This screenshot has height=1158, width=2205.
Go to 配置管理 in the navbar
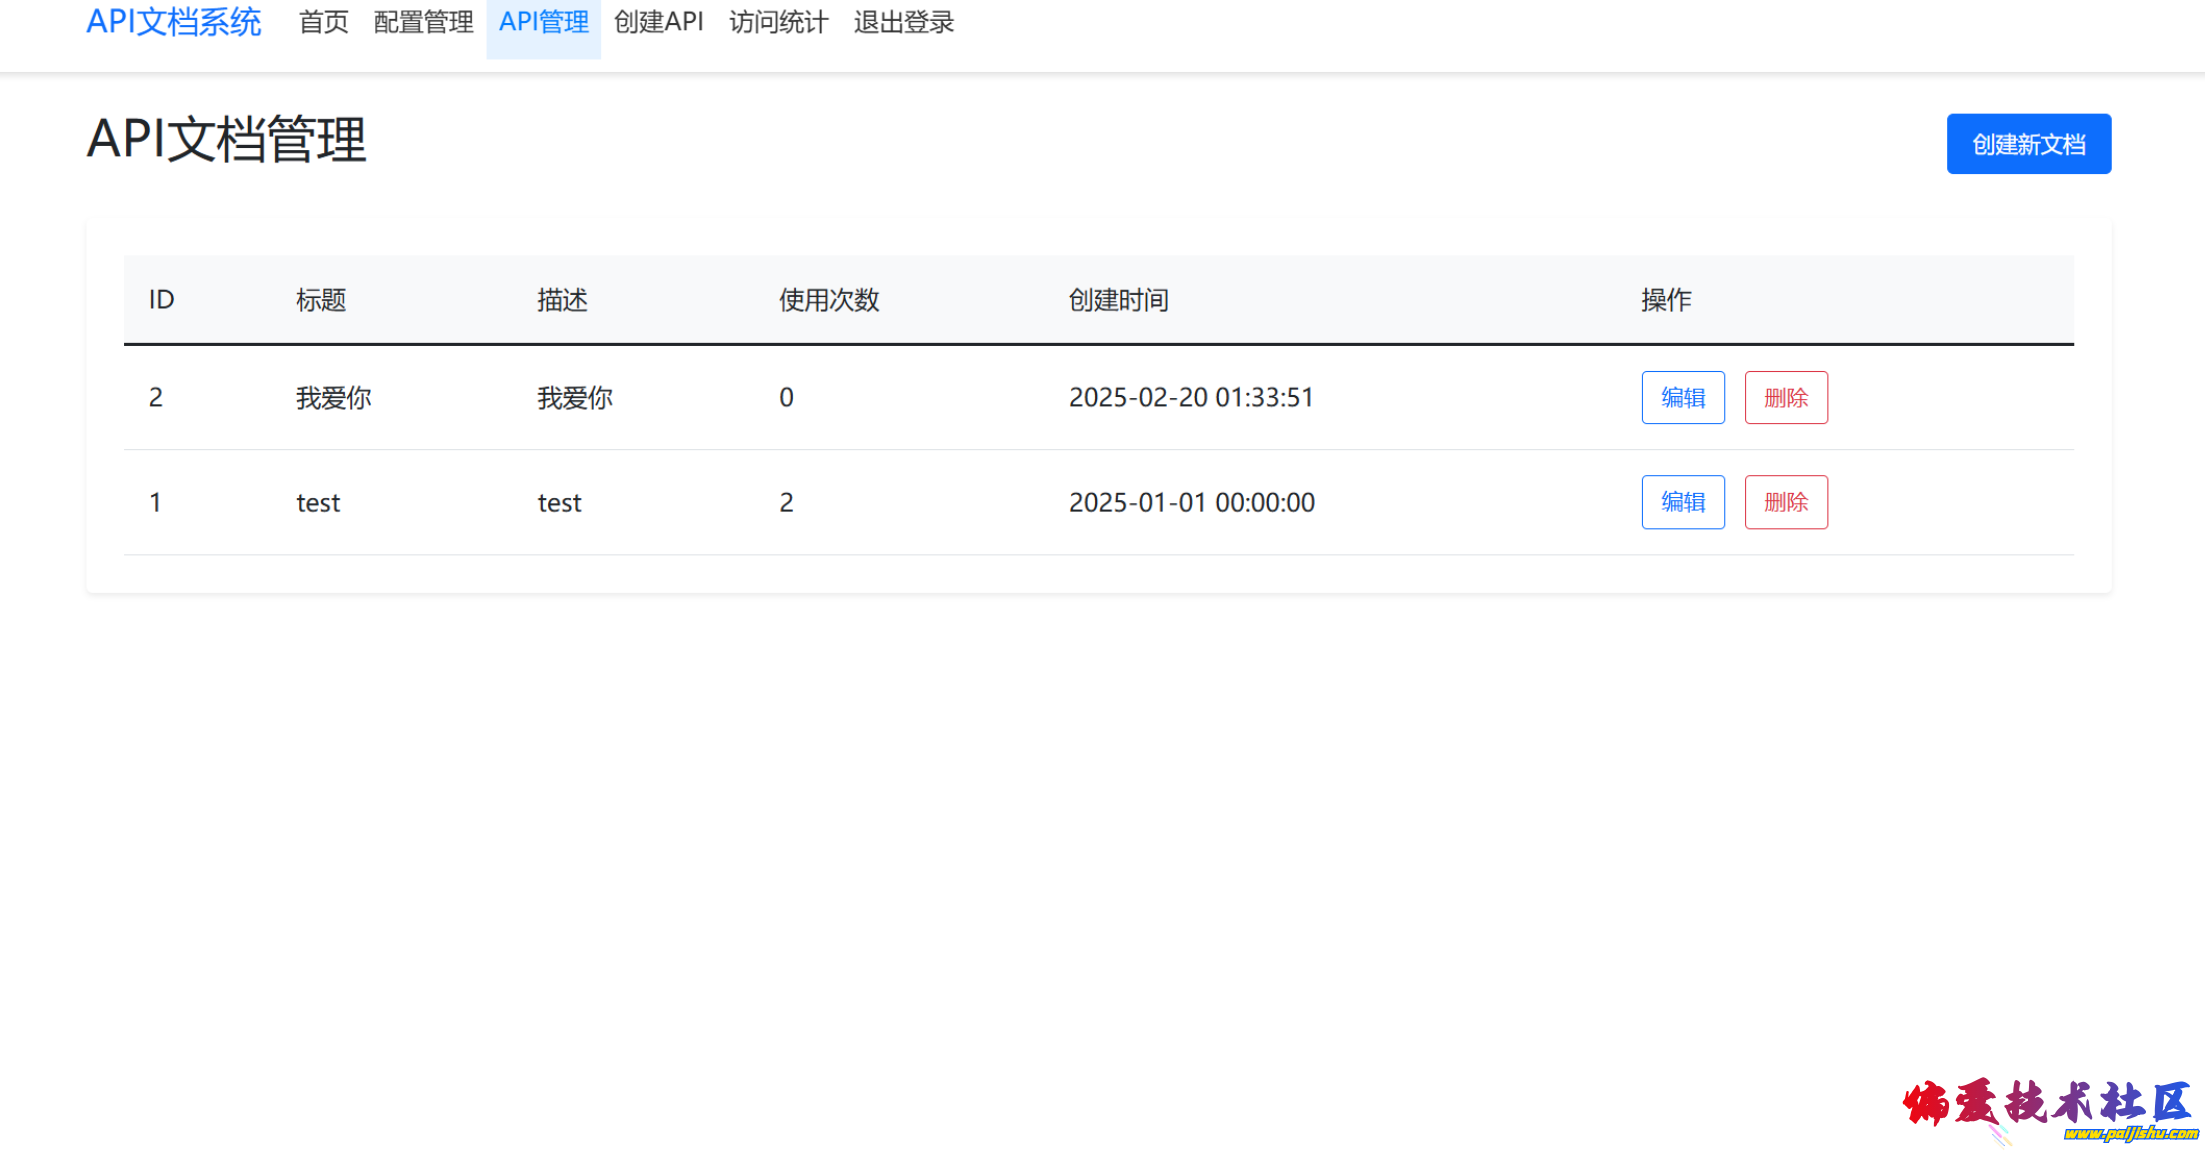[423, 22]
